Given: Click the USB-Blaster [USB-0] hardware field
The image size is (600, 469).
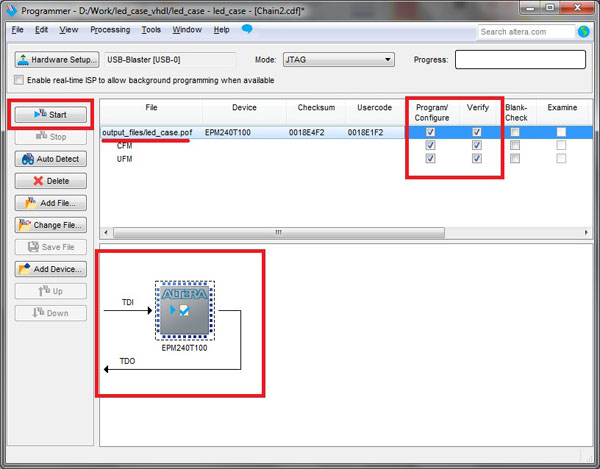Looking at the screenshot, I should (170, 60).
